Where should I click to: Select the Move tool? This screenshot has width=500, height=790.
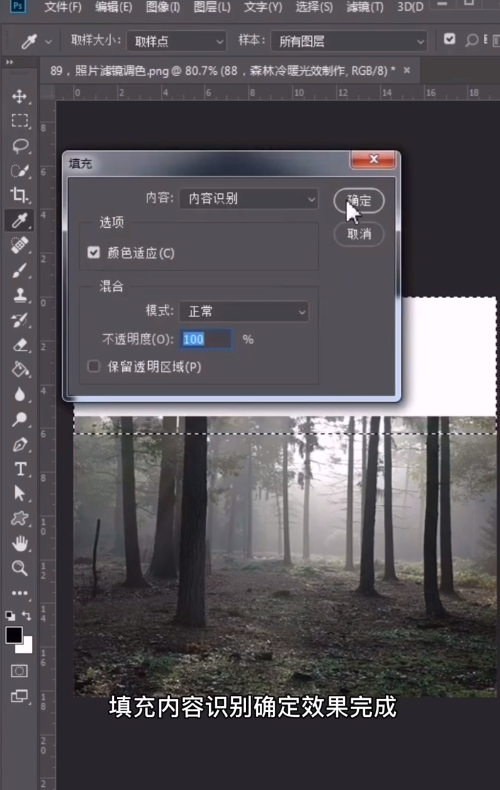point(20,96)
